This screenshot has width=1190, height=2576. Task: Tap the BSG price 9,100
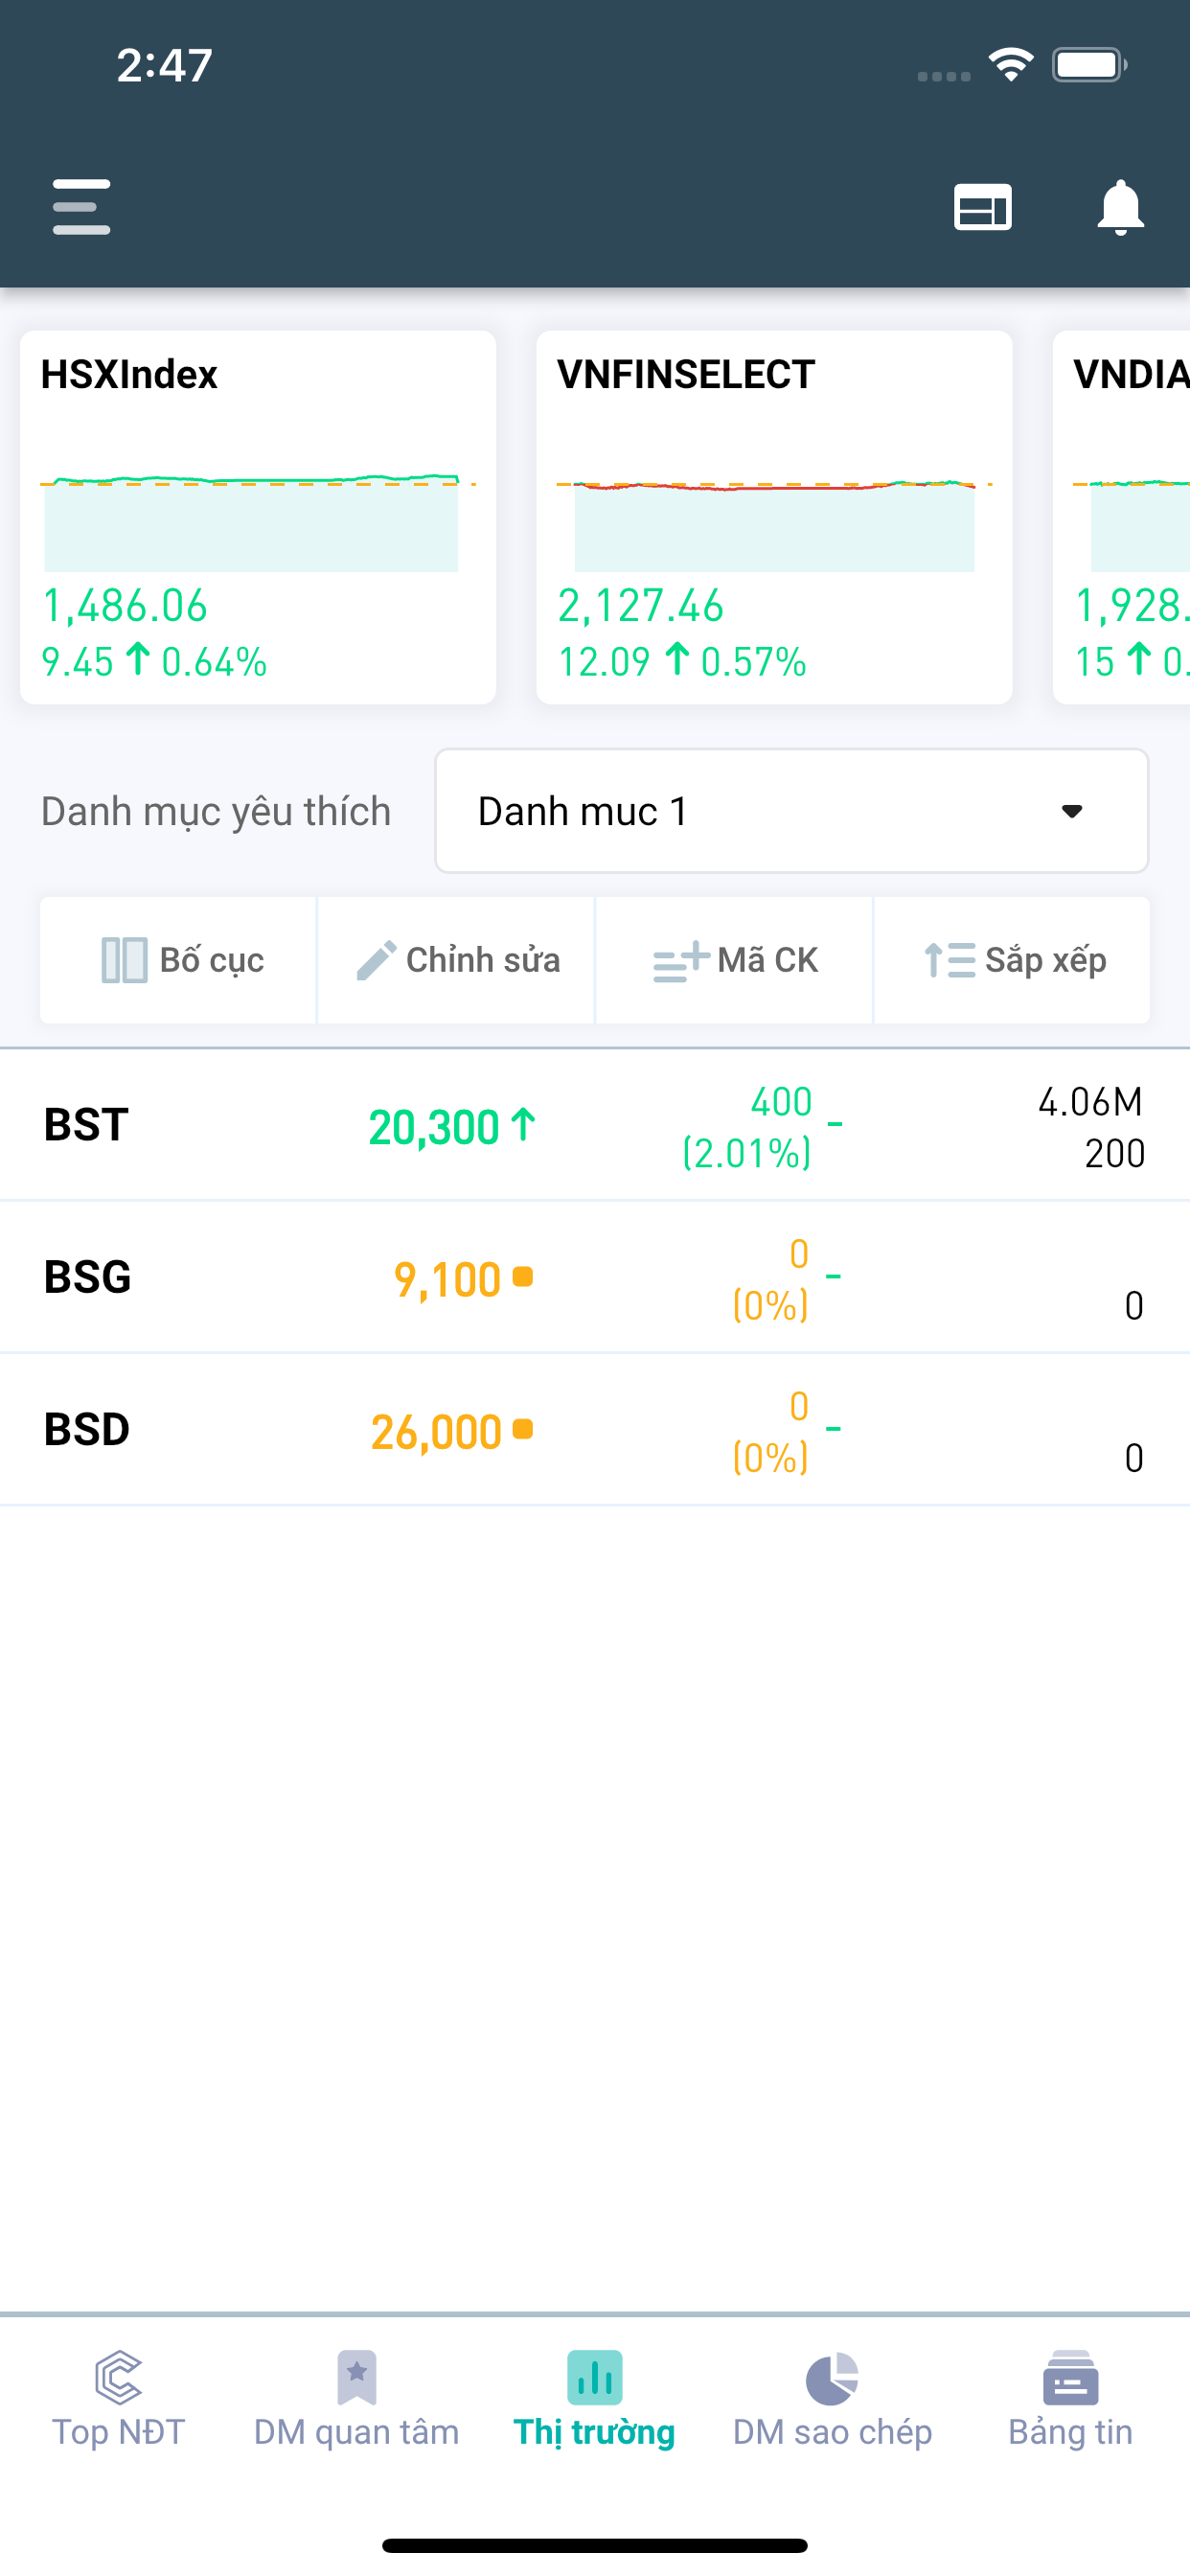(x=448, y=1279)
